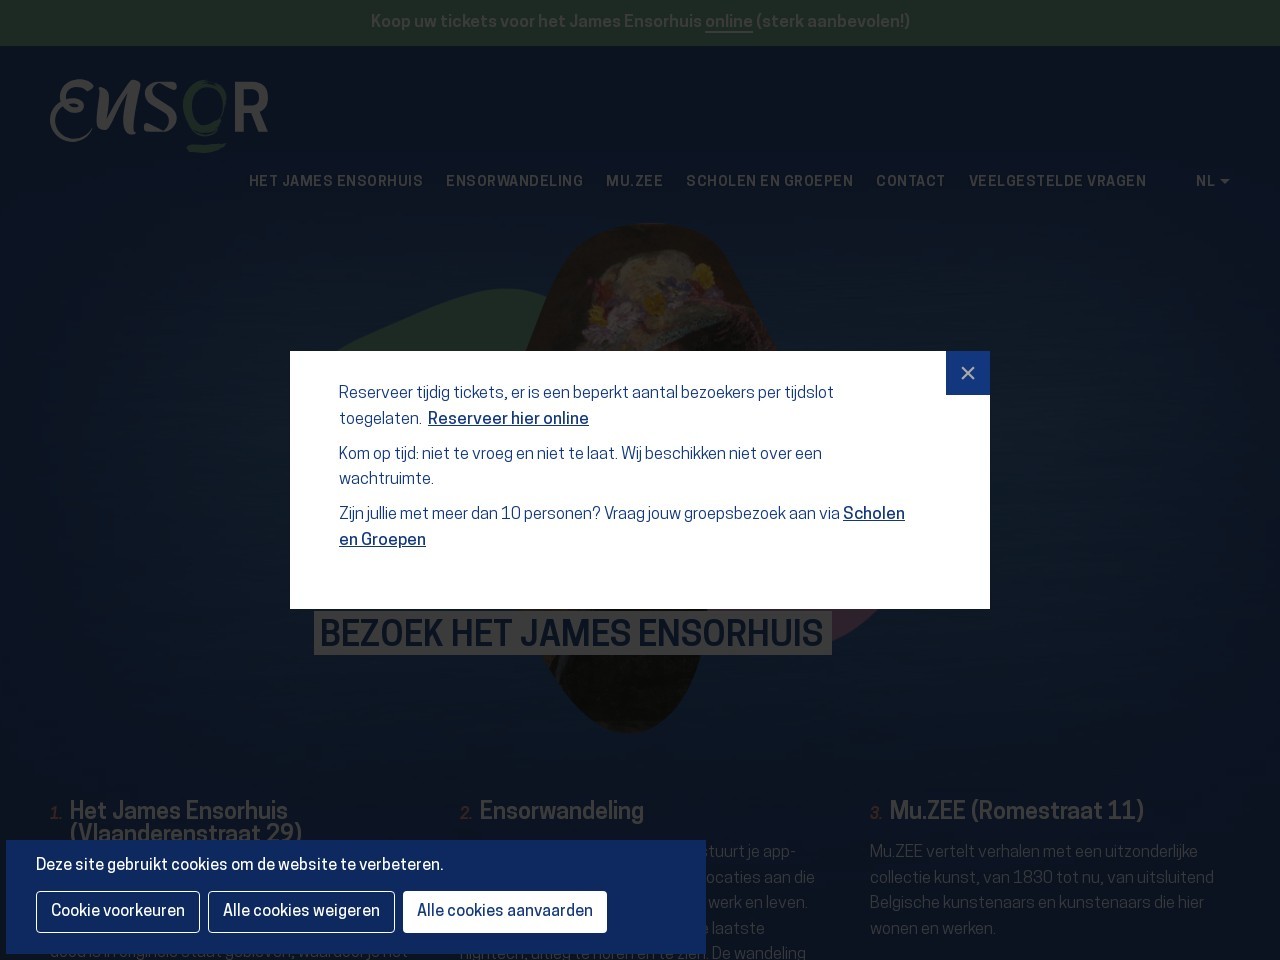The height and width of the screenshot is (960, 1280).
Task: Click the Mu.ZEE description paragraph
Action: (x=1042, y=891)
